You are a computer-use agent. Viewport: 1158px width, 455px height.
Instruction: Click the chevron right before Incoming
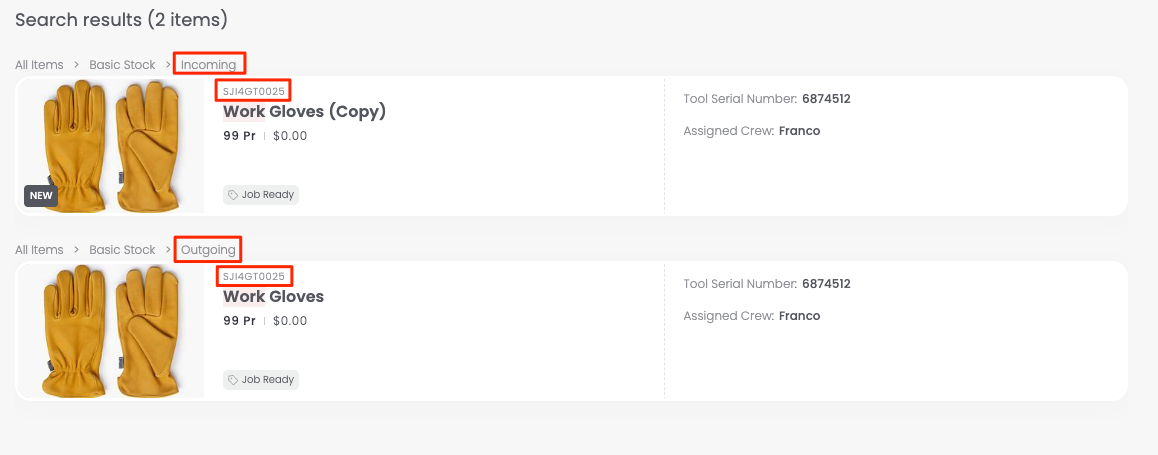tap(169, 65)
